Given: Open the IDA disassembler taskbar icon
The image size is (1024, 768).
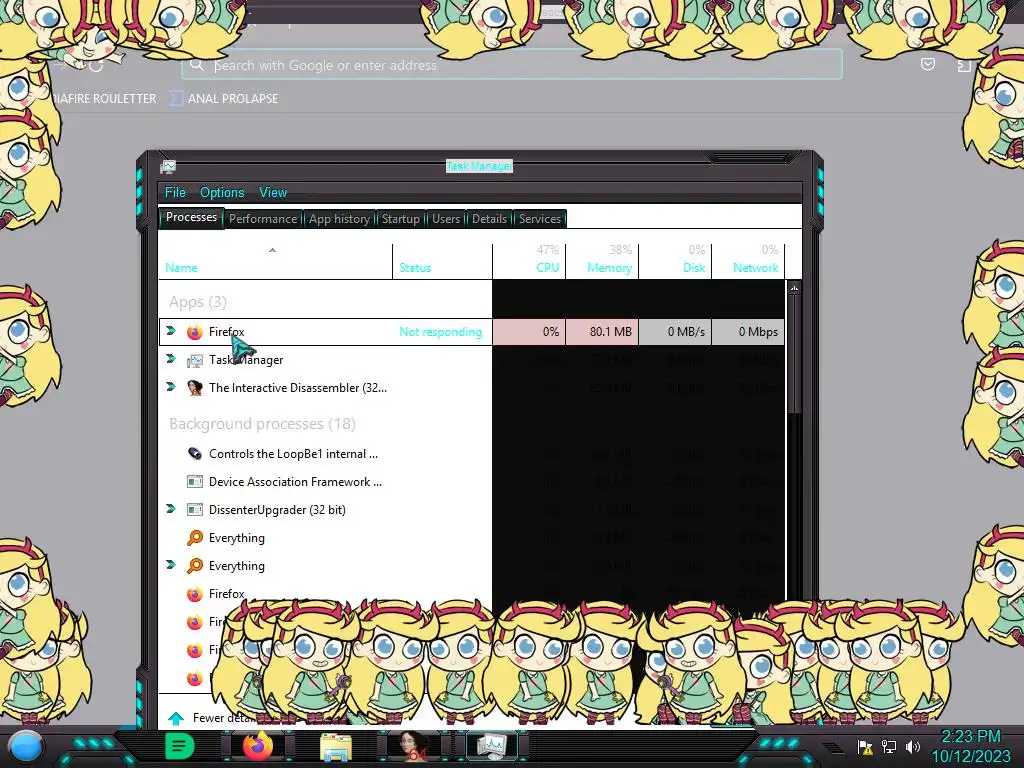Looking at the screenshot, I should (413, 746).
